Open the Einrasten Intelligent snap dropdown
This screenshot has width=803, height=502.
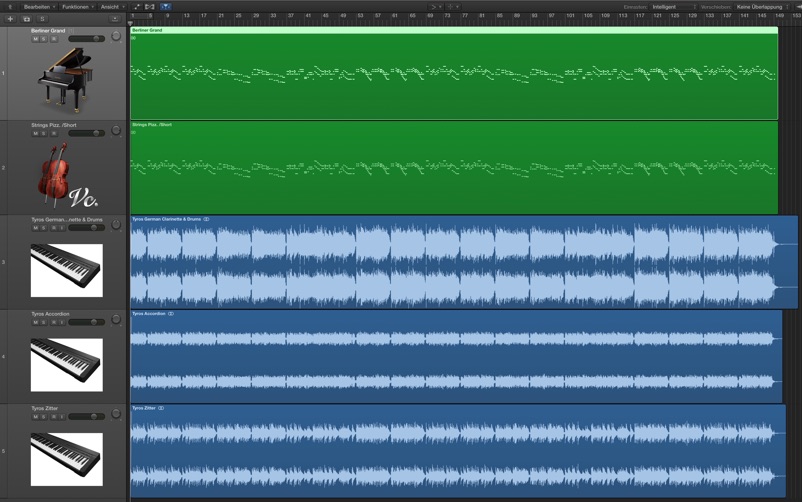pos(673,7)
